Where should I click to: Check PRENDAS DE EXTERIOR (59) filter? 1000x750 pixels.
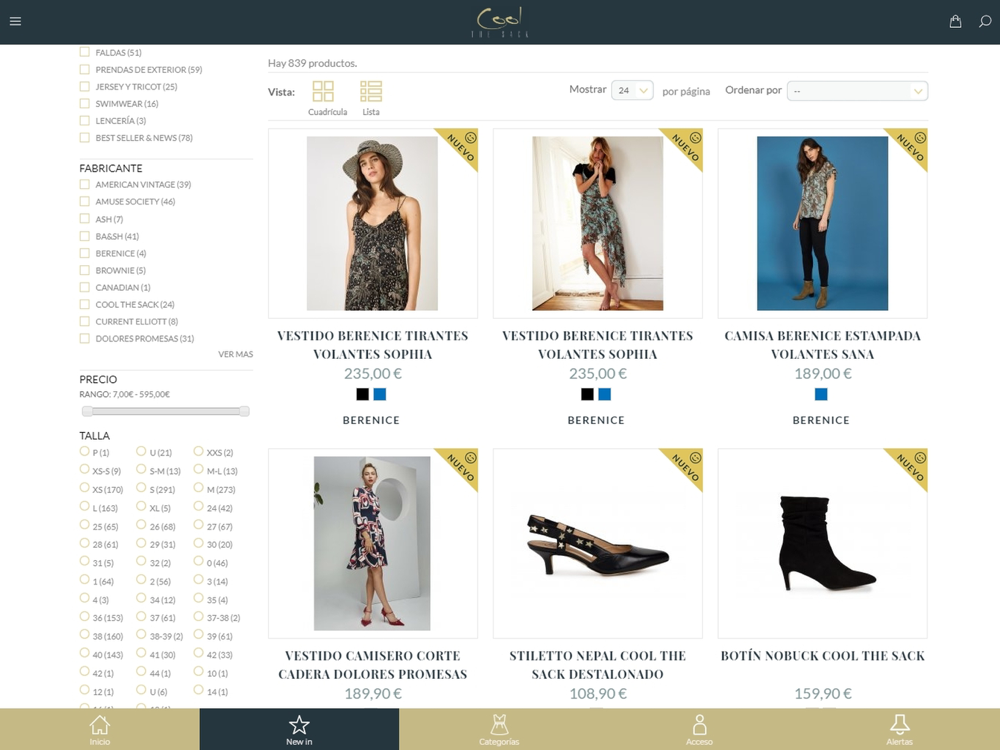pos(84,69)
